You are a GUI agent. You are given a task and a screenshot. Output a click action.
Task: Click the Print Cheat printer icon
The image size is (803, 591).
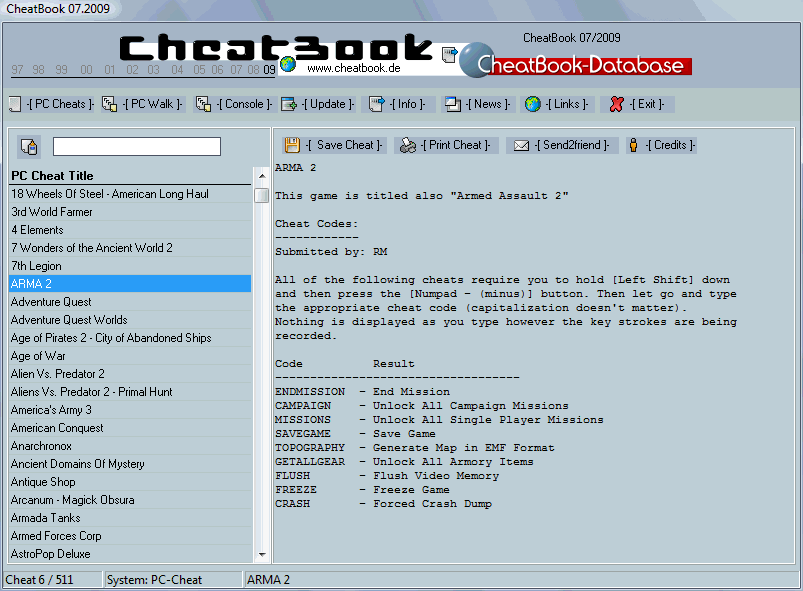coord(408,145)
